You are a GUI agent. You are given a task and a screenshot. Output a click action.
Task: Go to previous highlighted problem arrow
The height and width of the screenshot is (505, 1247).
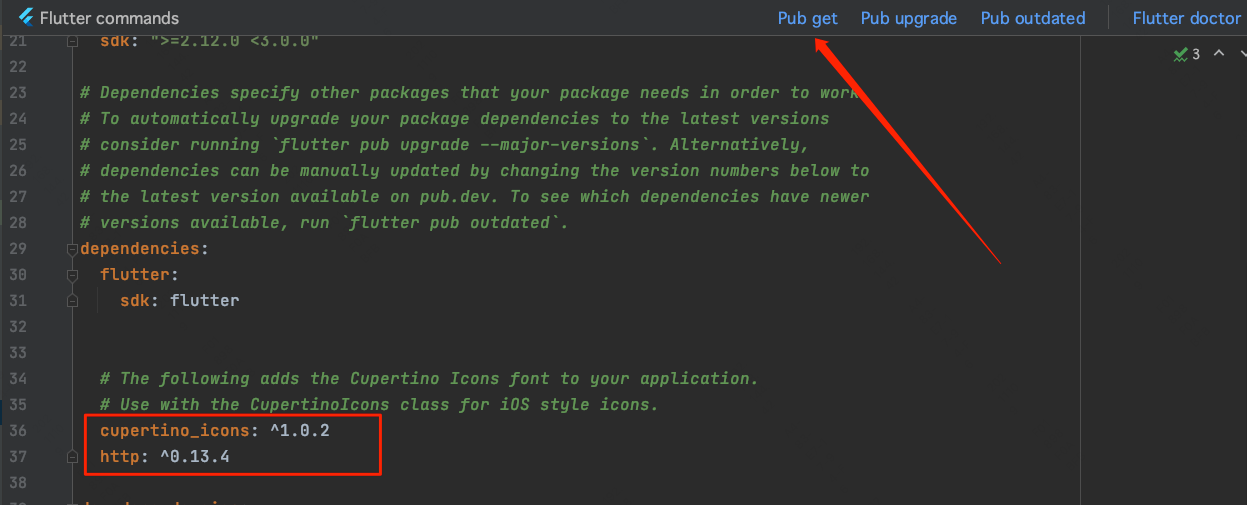[x=1218, y=54]
